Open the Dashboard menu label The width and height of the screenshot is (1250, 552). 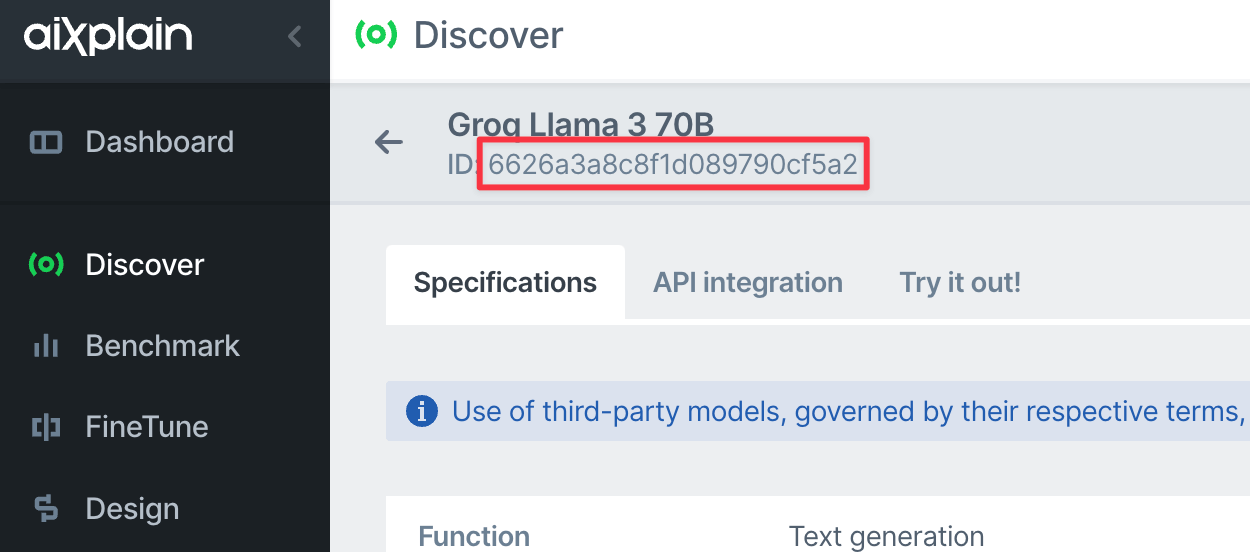160,142
